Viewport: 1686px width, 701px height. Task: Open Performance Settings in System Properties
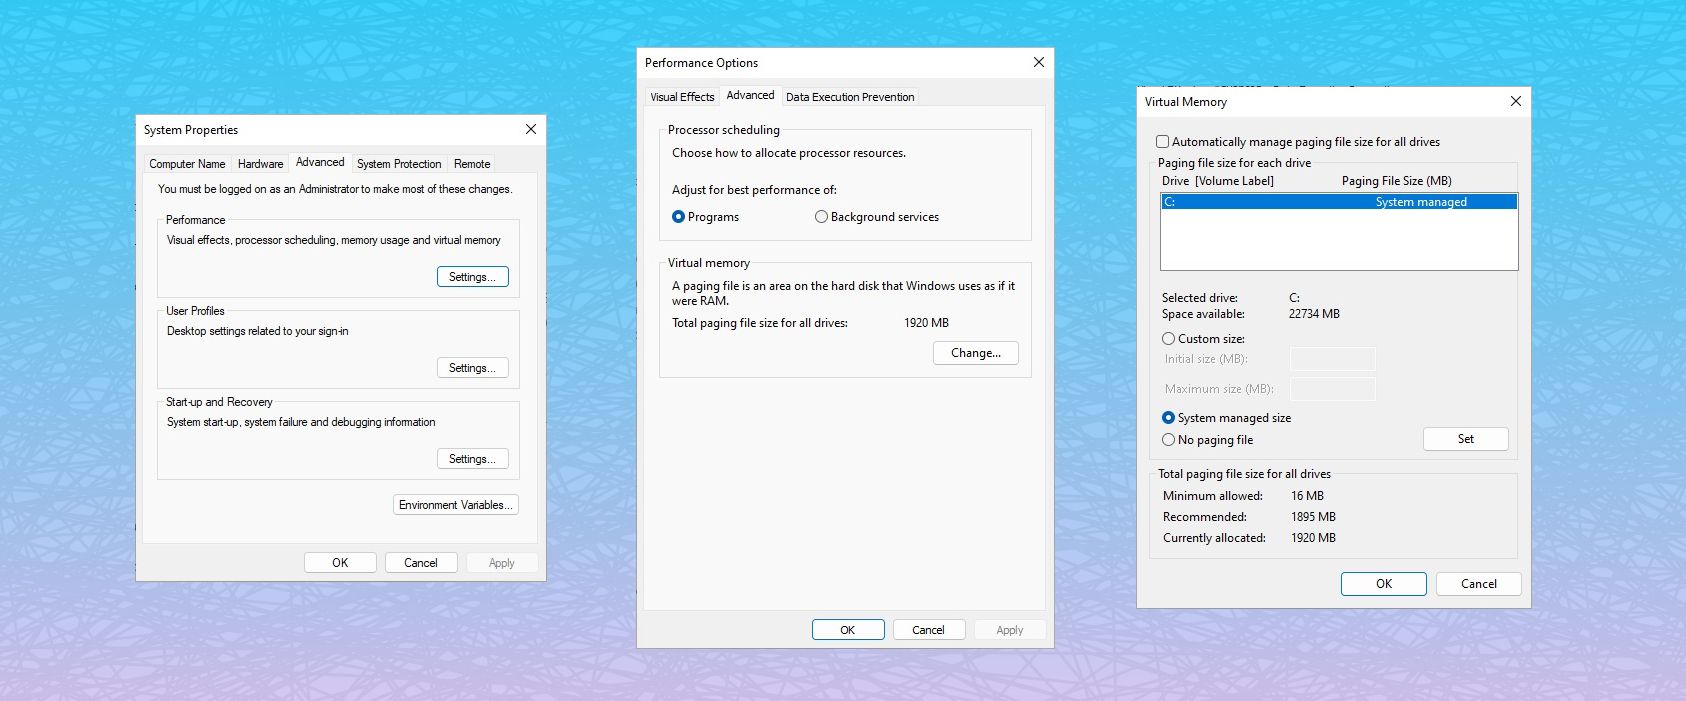(x=472, y=277)
